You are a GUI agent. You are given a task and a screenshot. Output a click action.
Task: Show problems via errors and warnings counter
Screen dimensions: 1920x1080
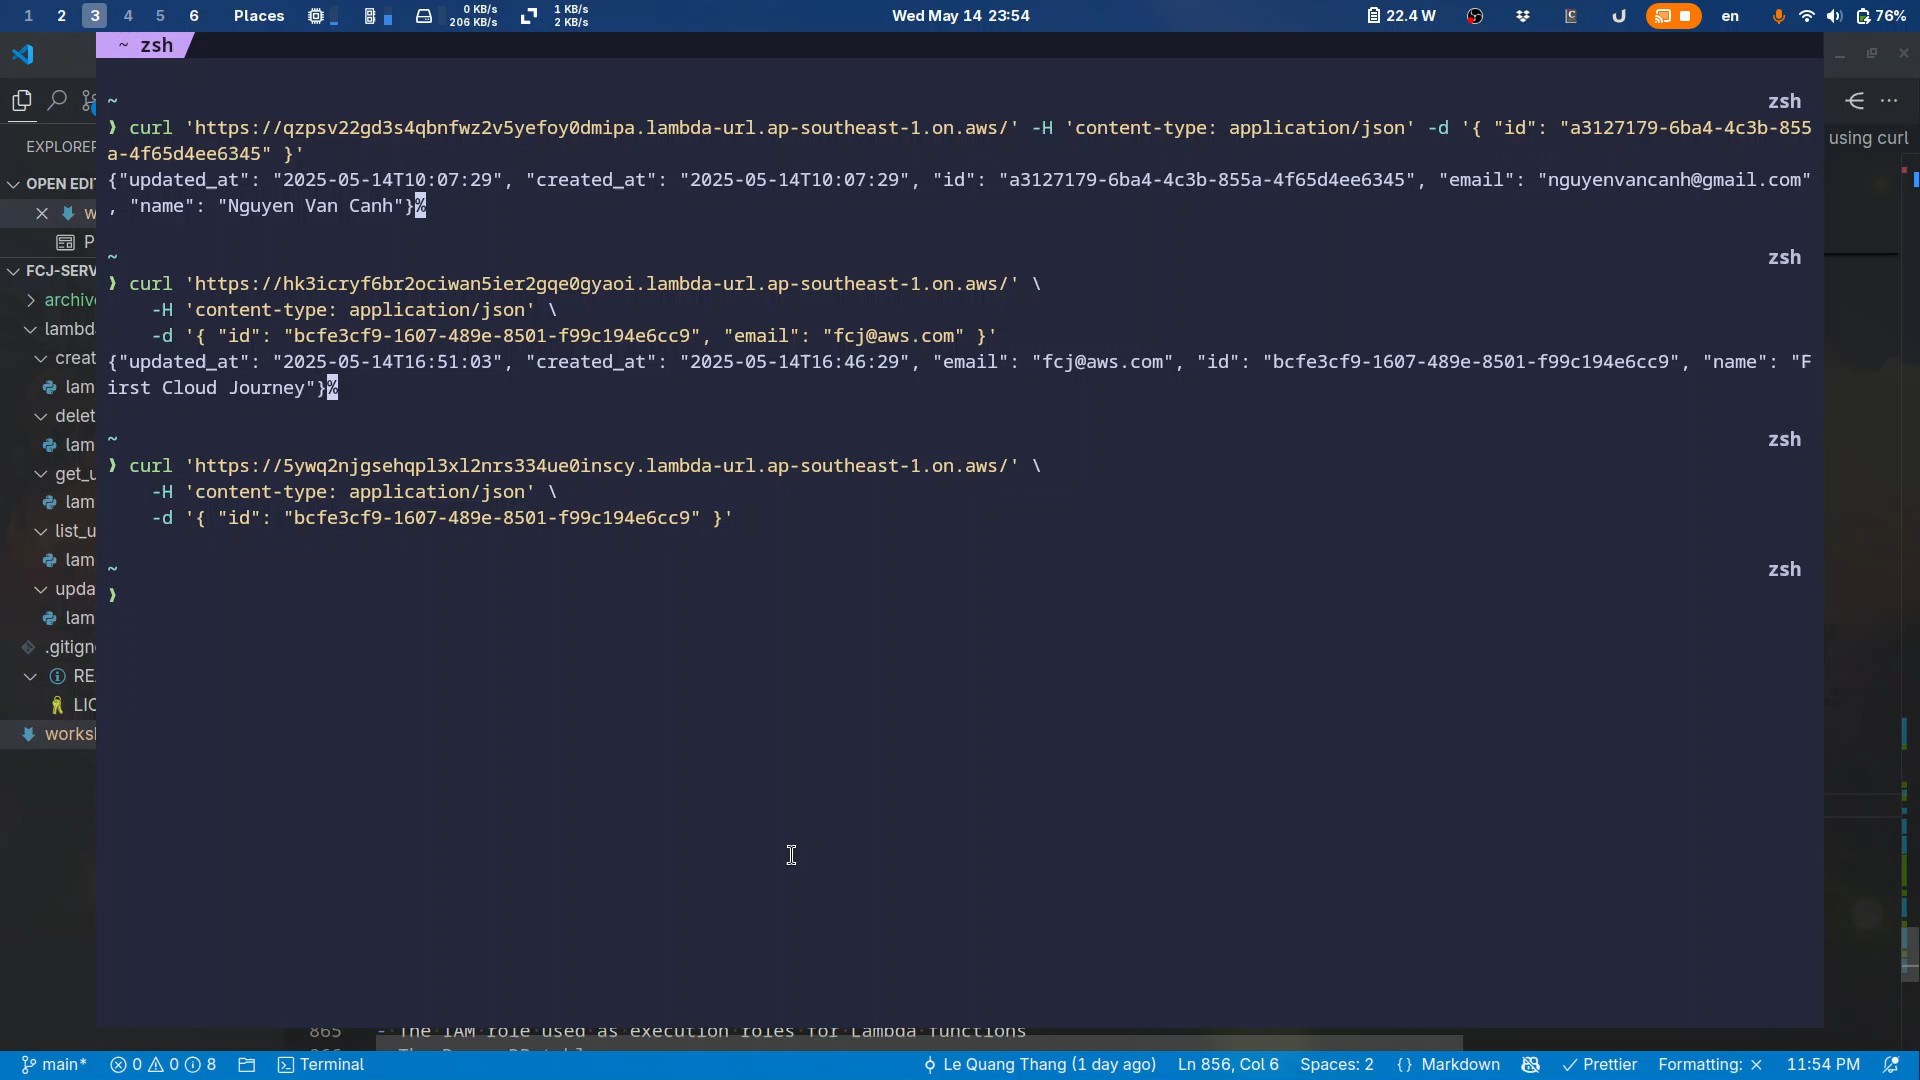coord(163,1065)
